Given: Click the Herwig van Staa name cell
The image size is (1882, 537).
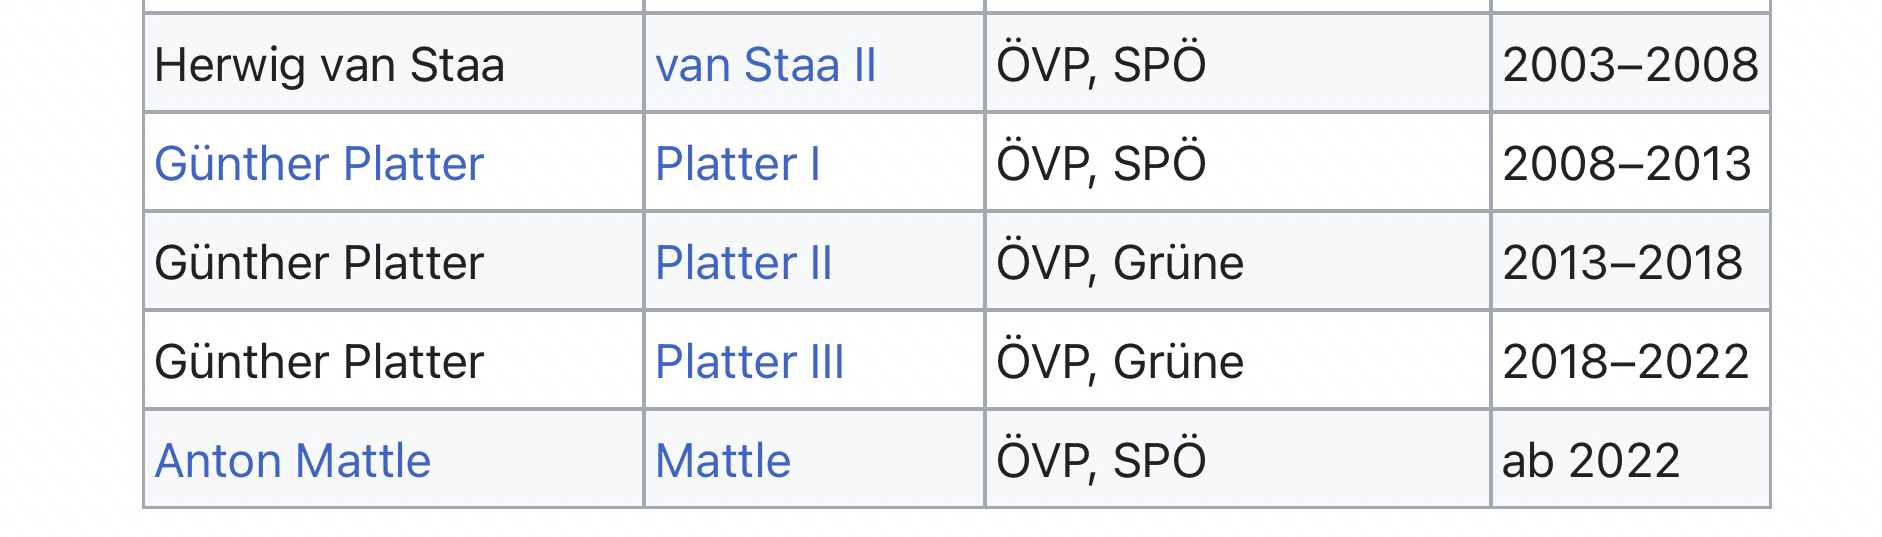Looking at the screenshot, I should pos(329,66).
